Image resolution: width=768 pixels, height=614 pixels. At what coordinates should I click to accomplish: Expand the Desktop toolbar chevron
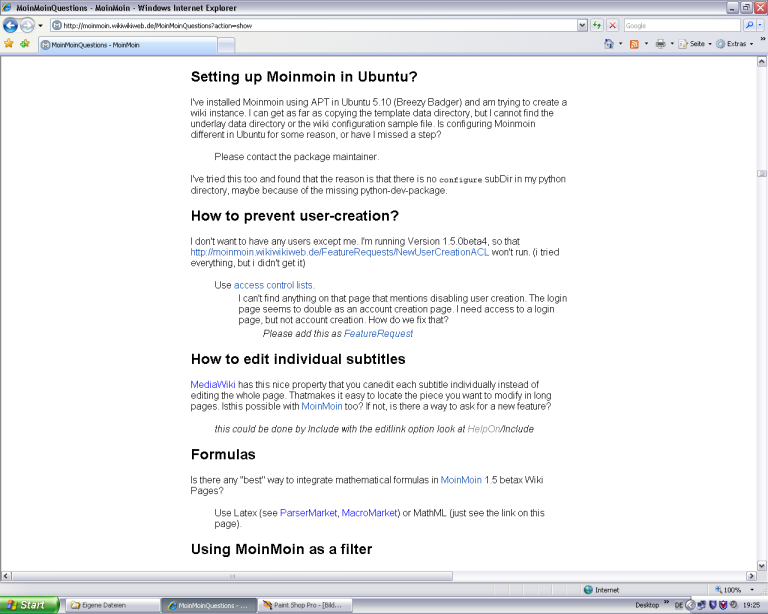[666, 602]
